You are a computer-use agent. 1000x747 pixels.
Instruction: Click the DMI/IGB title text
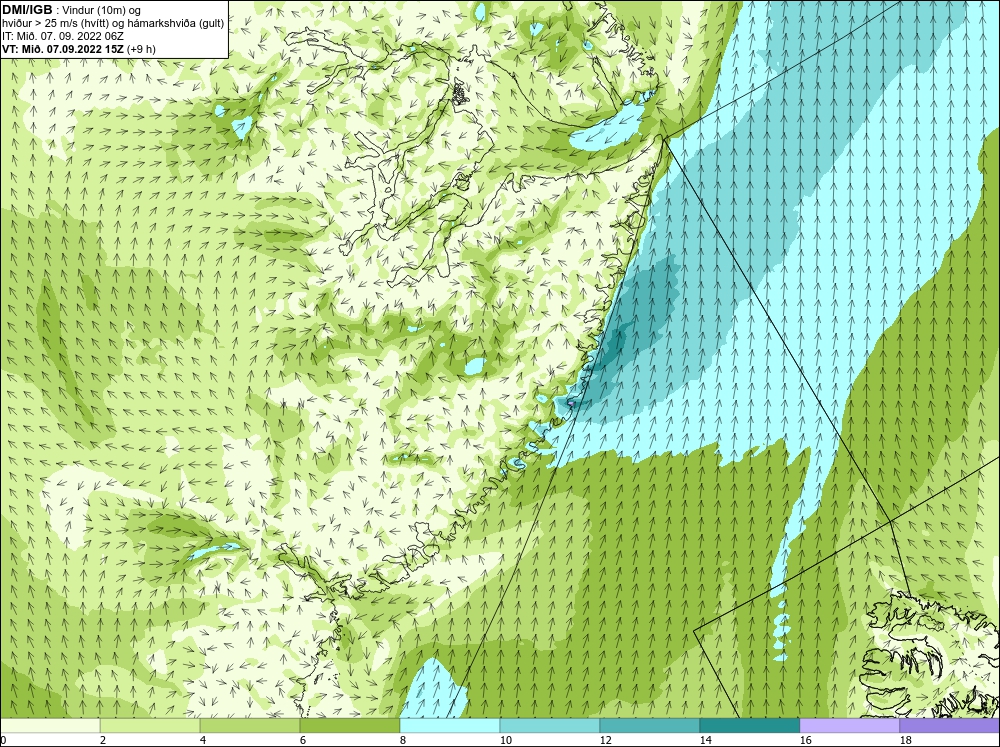(27, 10)
